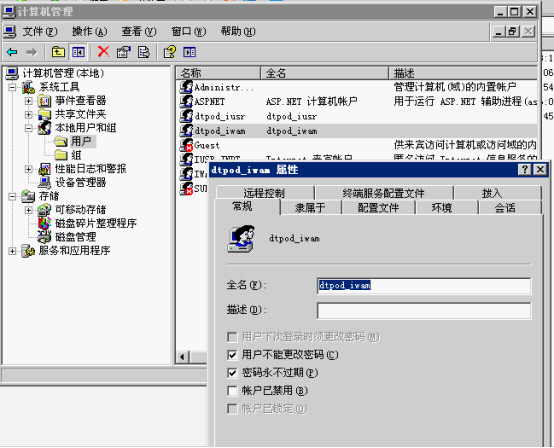Viewport: 554px width, 448px height.
Task: Click the help question mark toolbar icon
Action: click(x=170, y=52)
